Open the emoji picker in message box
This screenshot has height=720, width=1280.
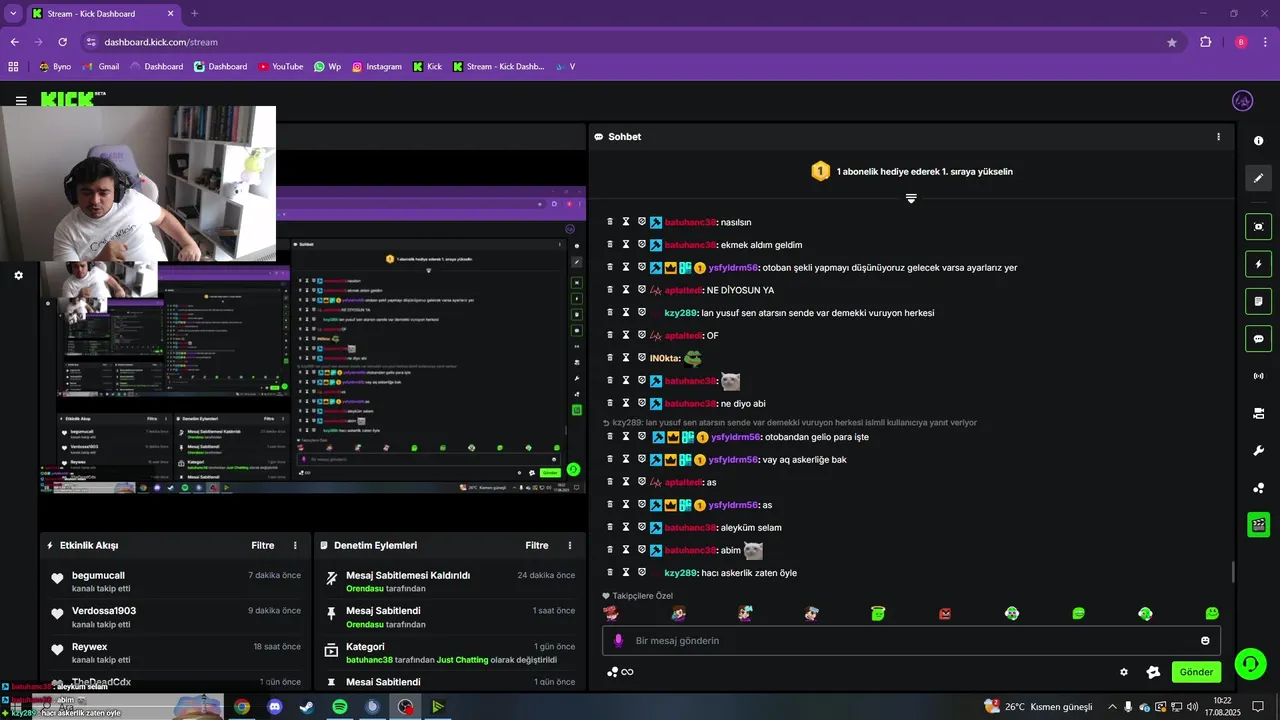point(1205,641)
